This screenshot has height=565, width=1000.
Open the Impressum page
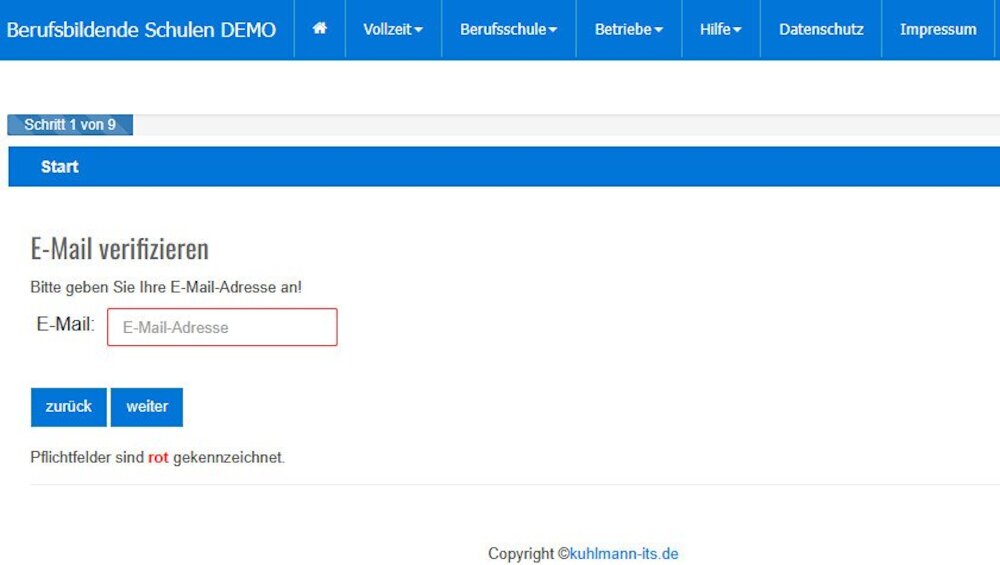[938, 30]
